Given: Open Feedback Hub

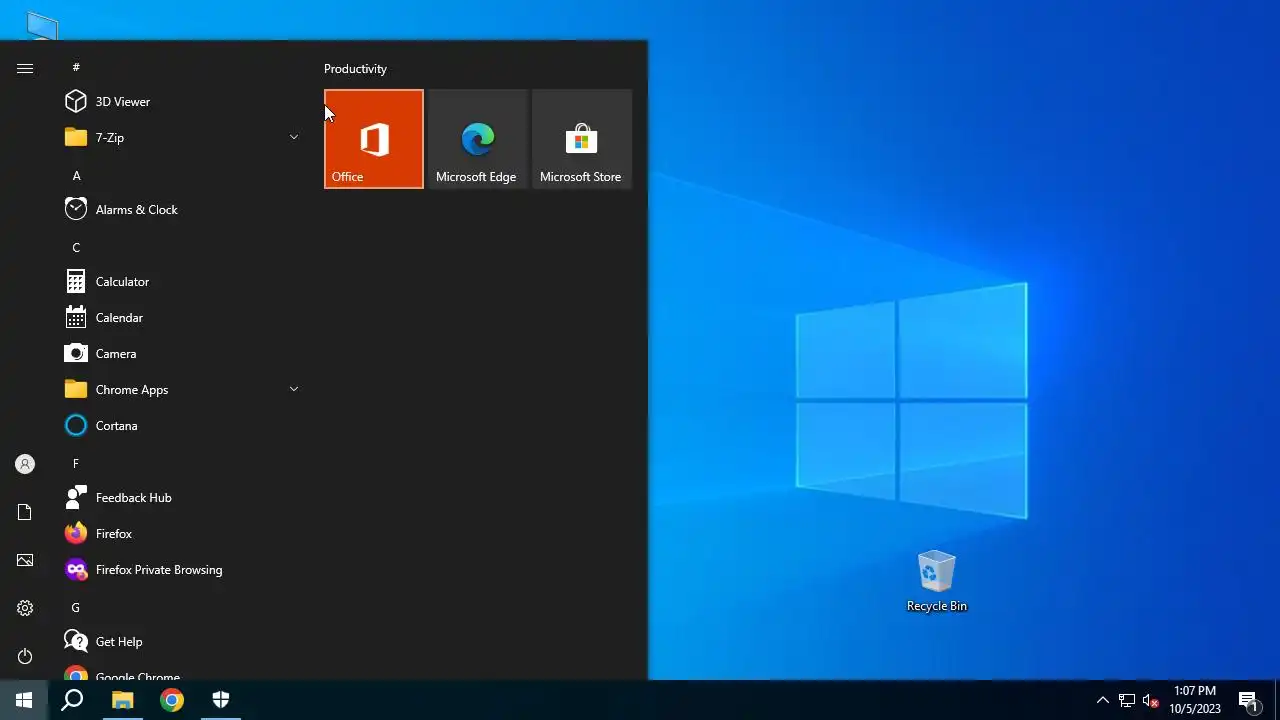Looking at the screenshot, I should pyautogui.click(x=182, y=497).
